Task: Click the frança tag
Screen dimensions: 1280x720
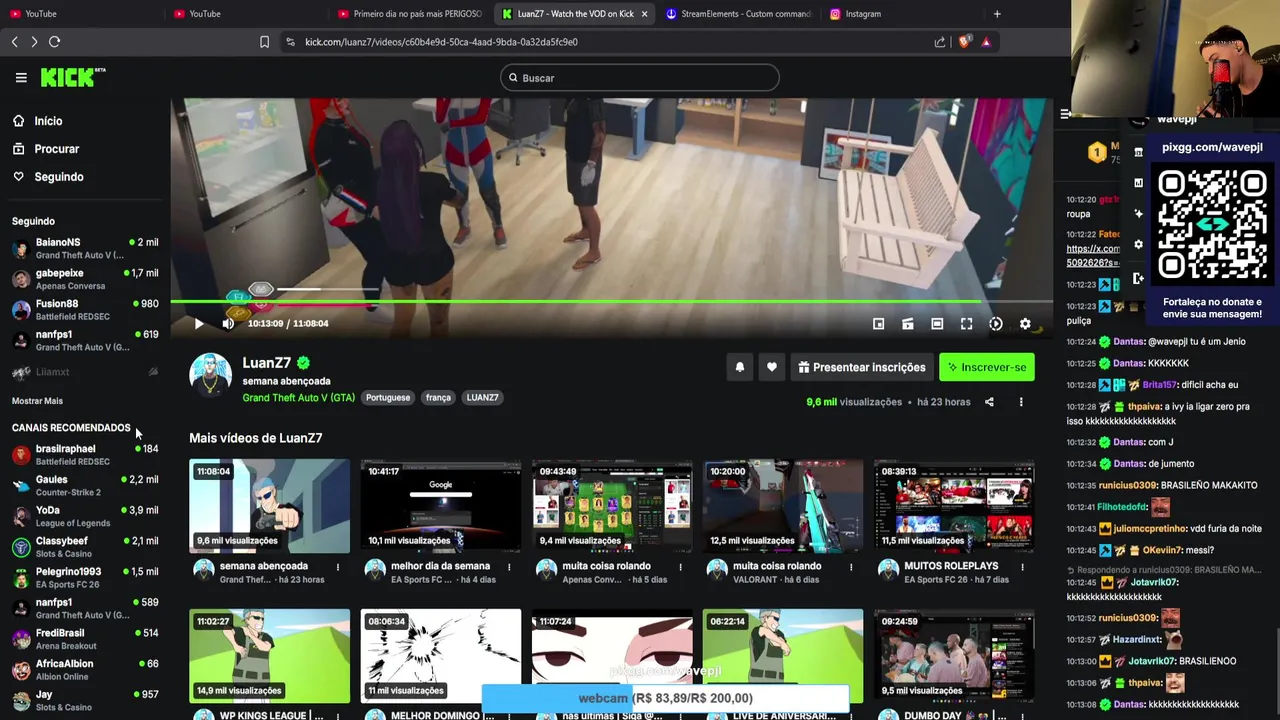Action: 438,397
